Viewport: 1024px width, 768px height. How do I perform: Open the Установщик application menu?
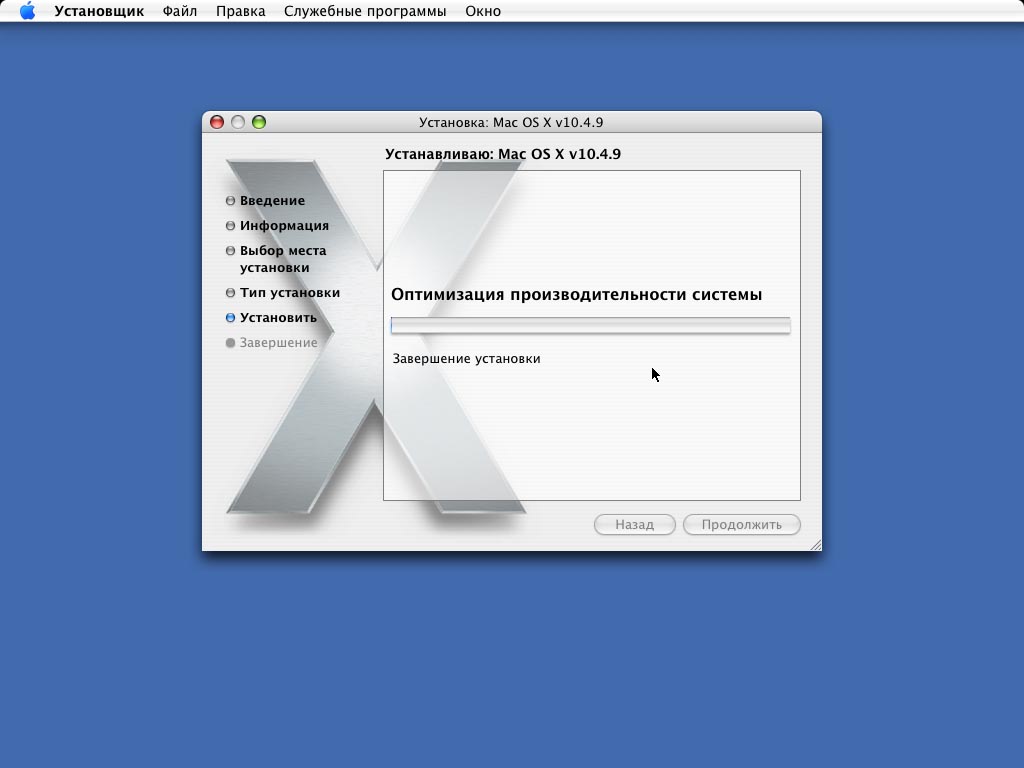[99, 11]
